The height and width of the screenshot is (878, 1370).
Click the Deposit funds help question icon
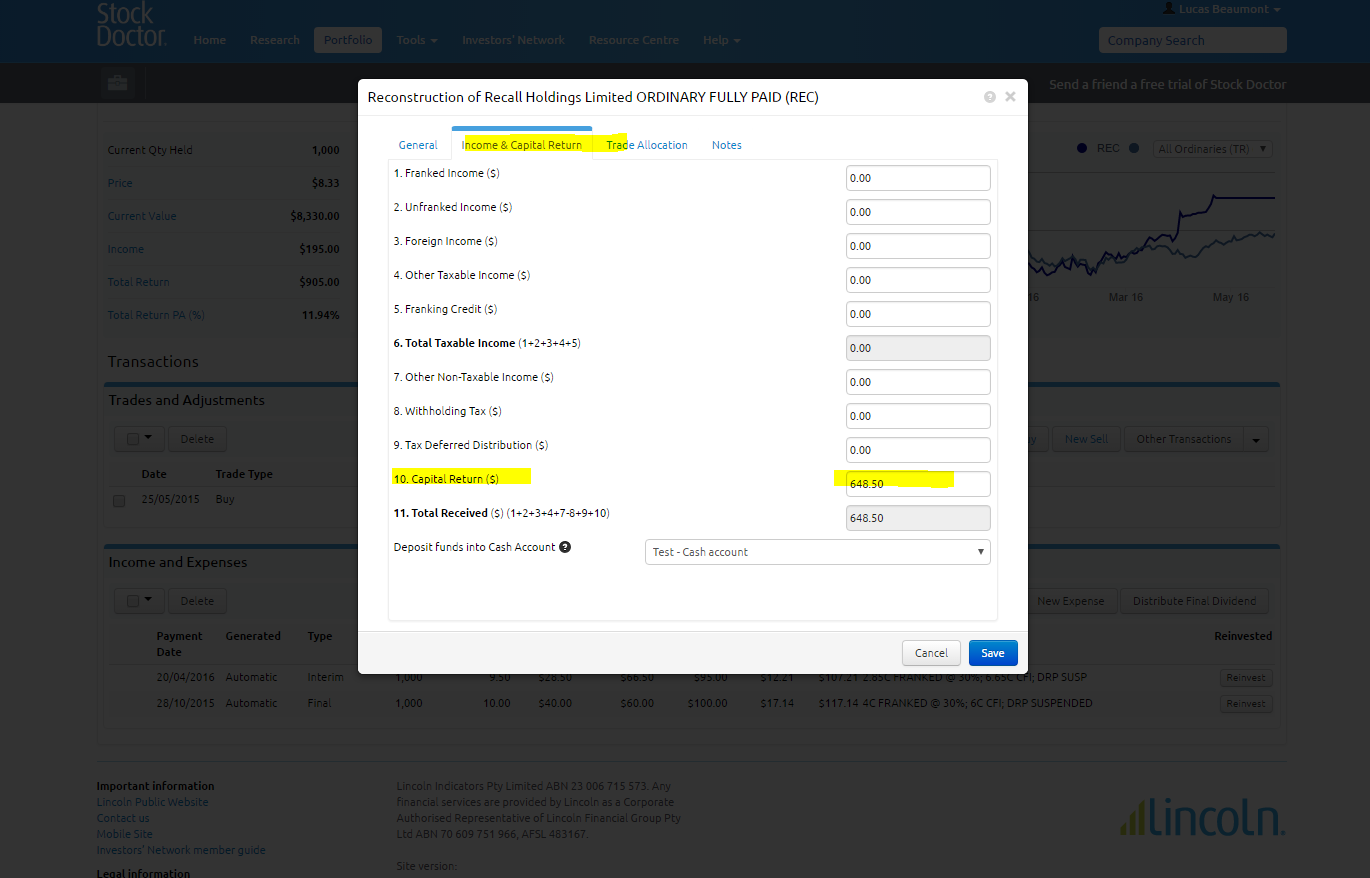pos(565,547)
